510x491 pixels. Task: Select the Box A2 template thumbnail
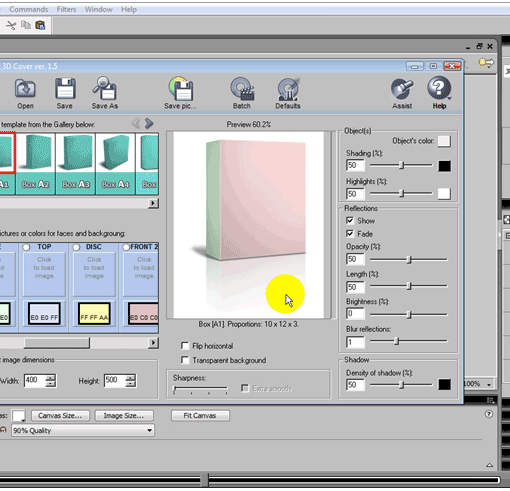[36, 163]
